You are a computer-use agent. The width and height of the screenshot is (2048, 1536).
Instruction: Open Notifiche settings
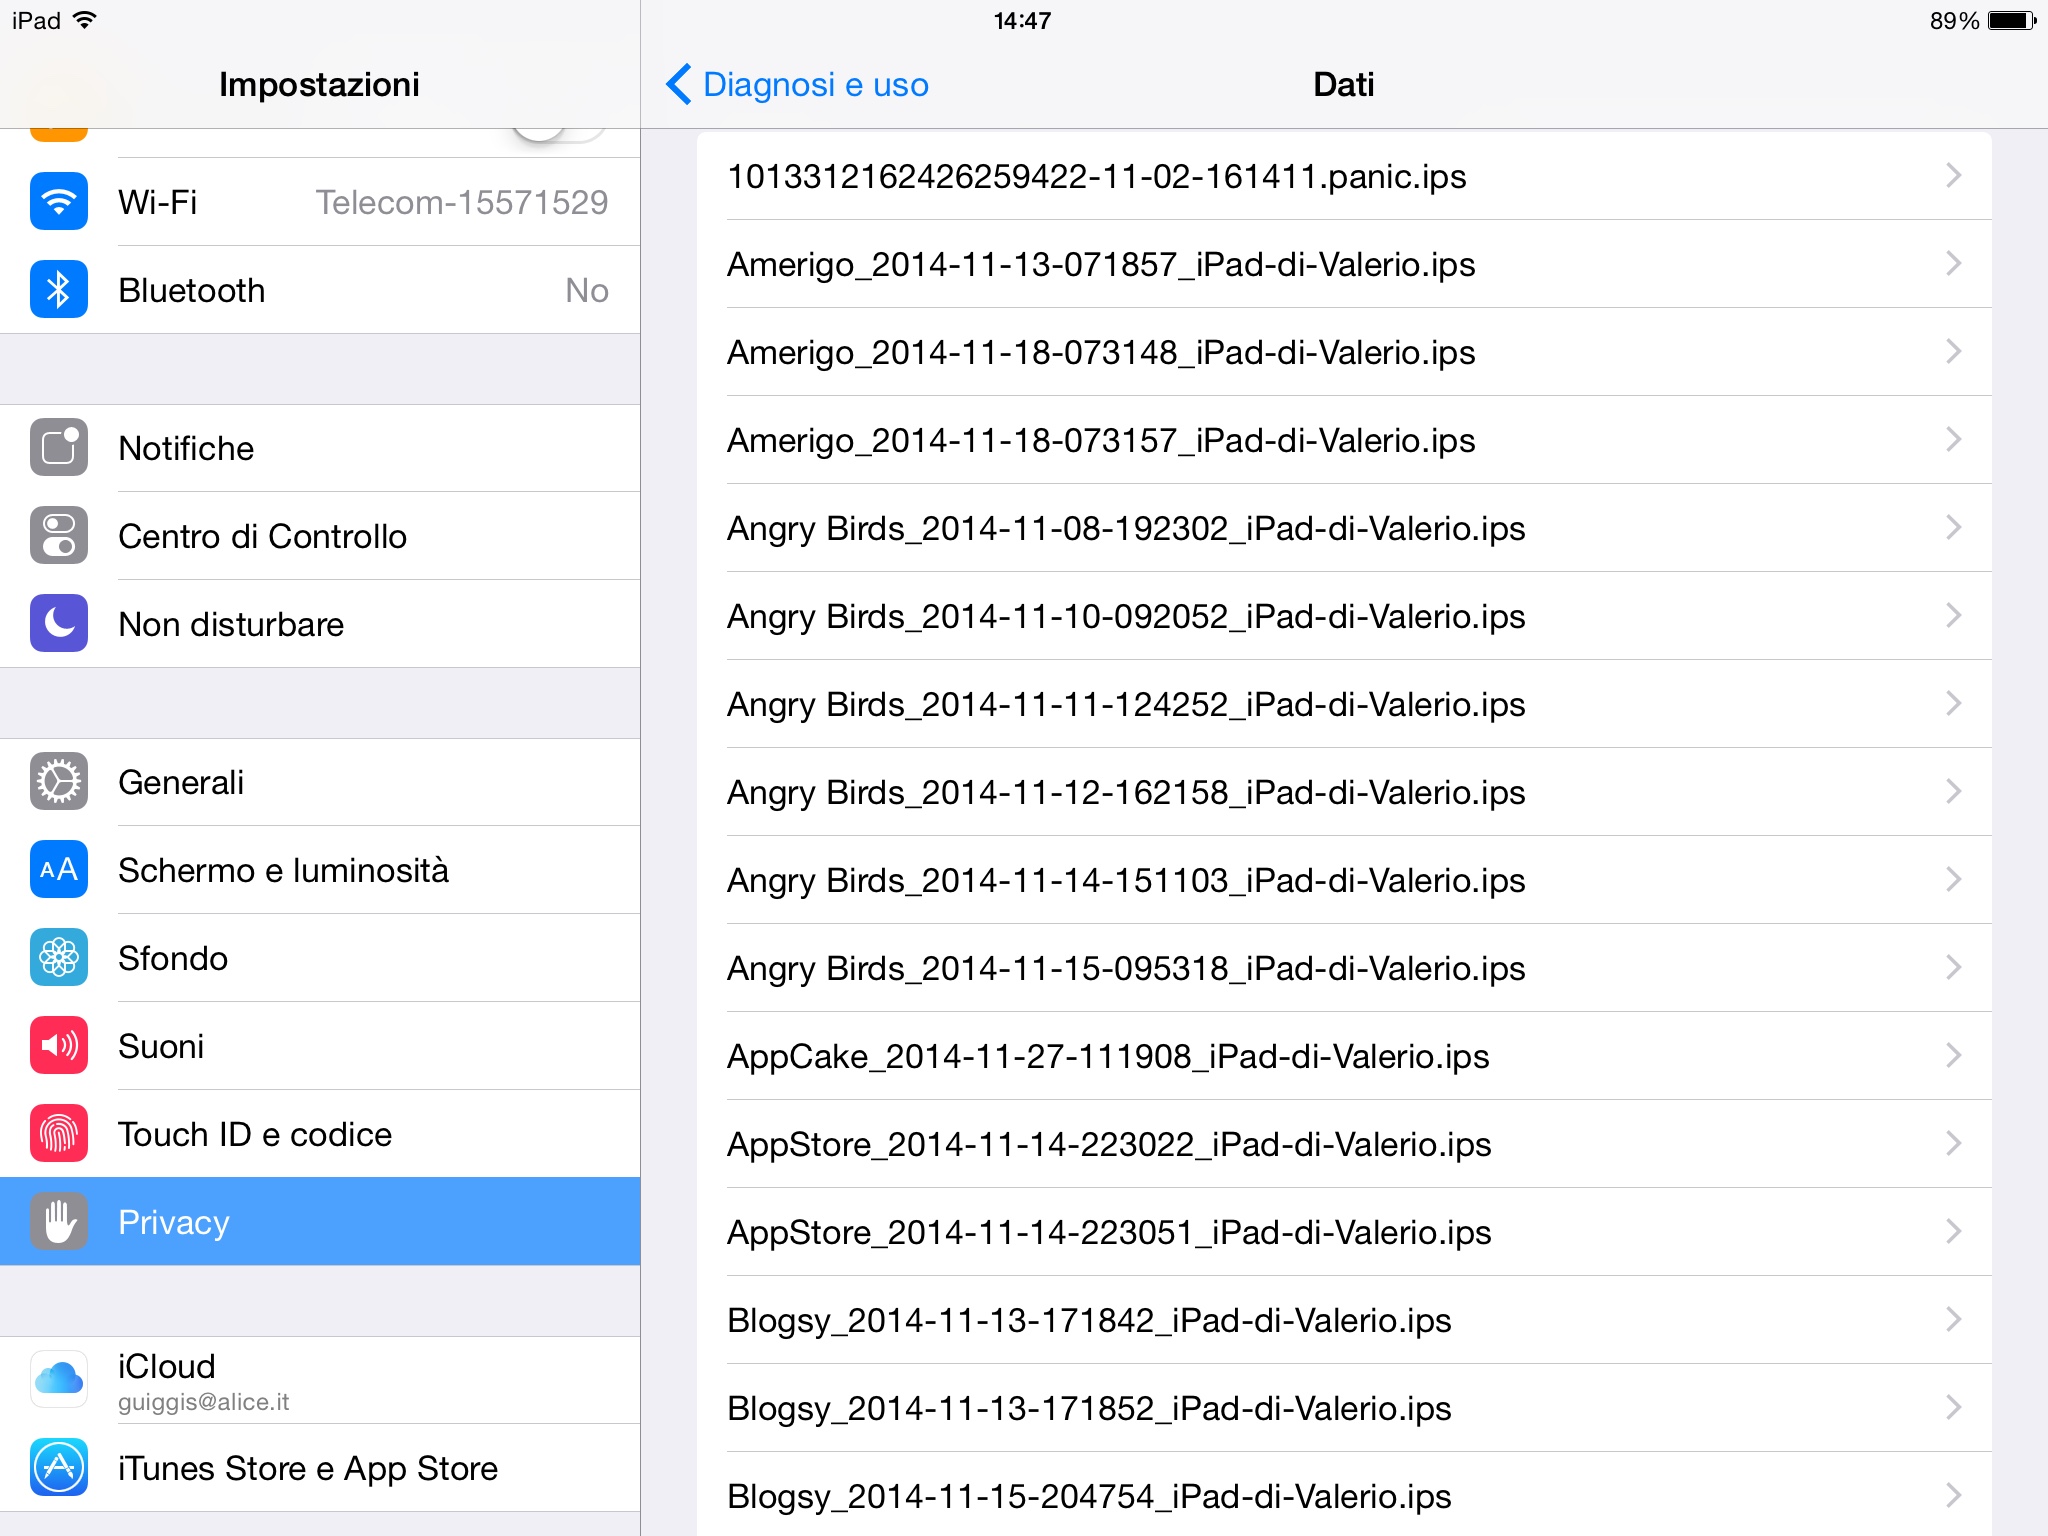click(320, 448)
